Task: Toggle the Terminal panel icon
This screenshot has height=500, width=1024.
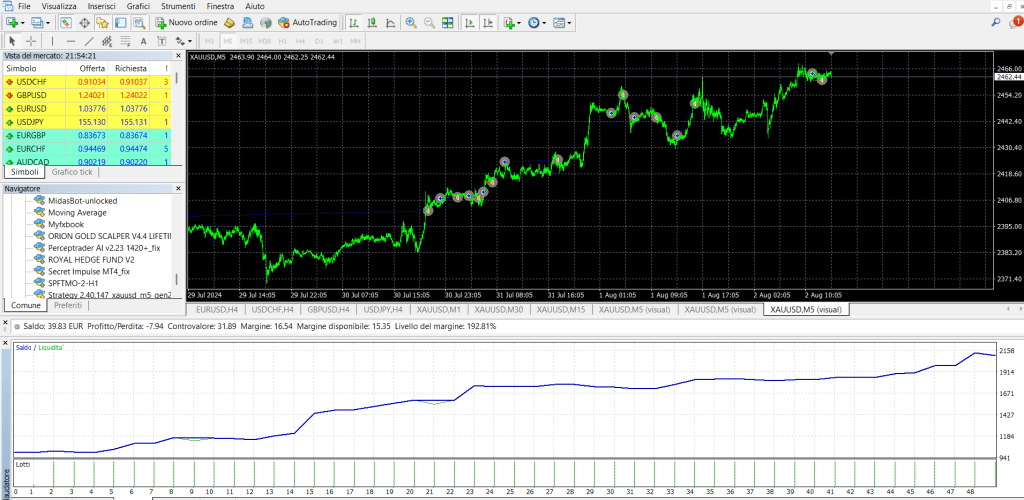Action: [121, 23]
